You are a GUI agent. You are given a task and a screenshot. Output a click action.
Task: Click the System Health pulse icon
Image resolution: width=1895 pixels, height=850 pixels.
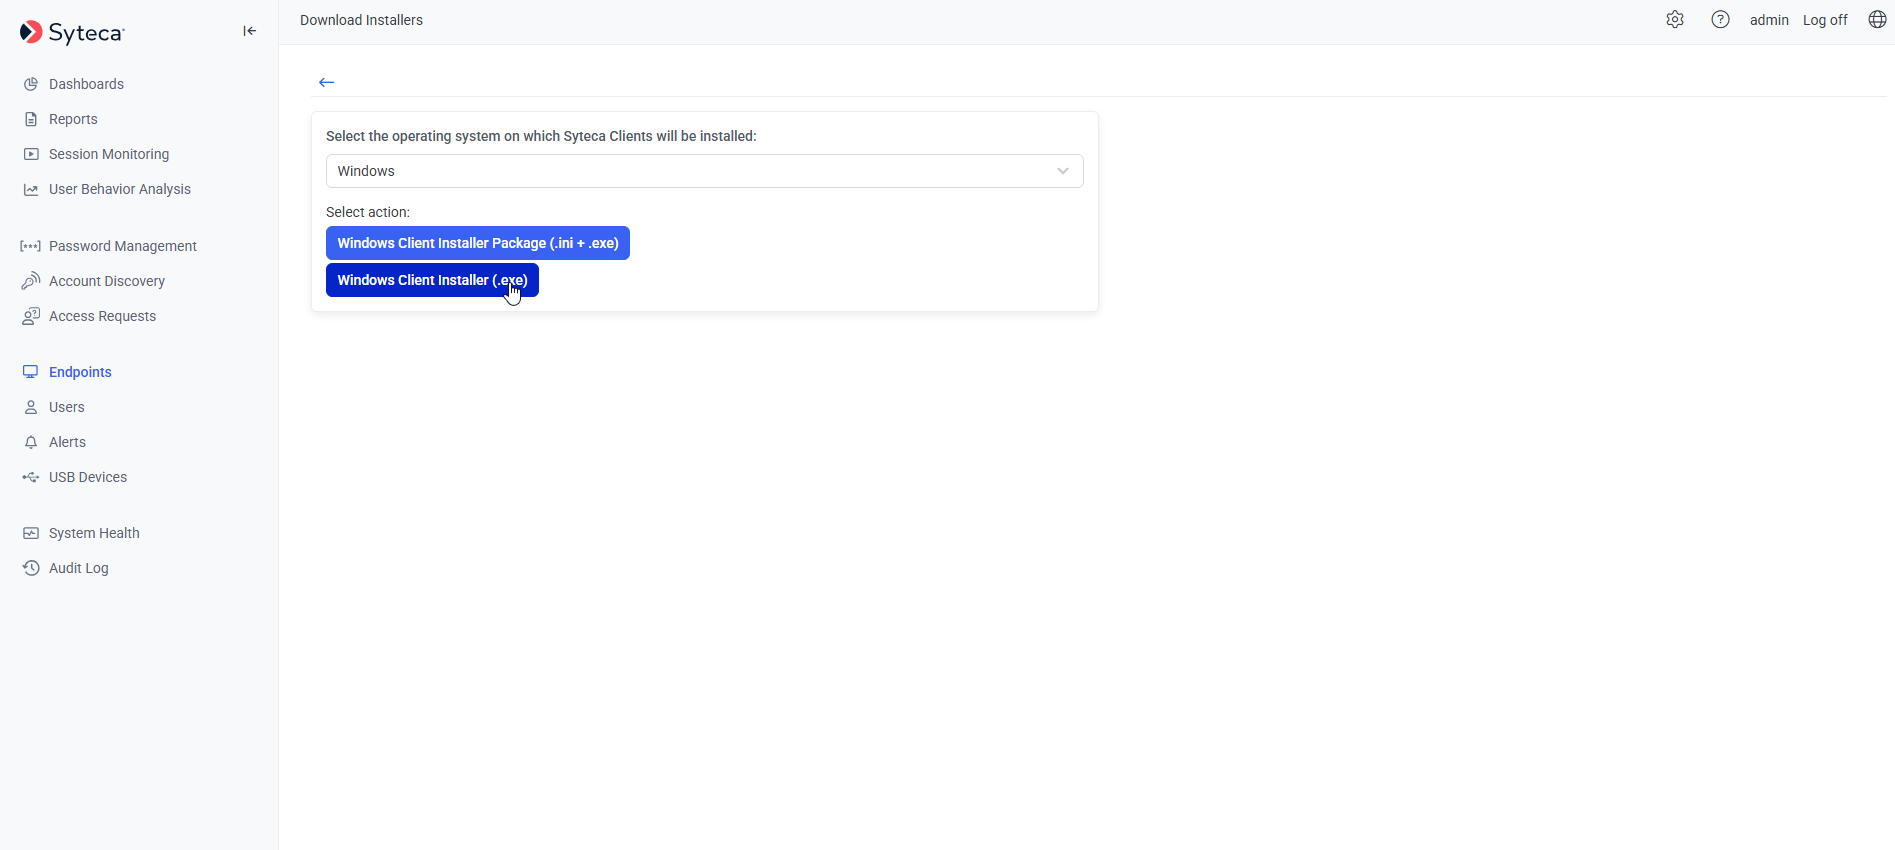[x=31, y=533]
